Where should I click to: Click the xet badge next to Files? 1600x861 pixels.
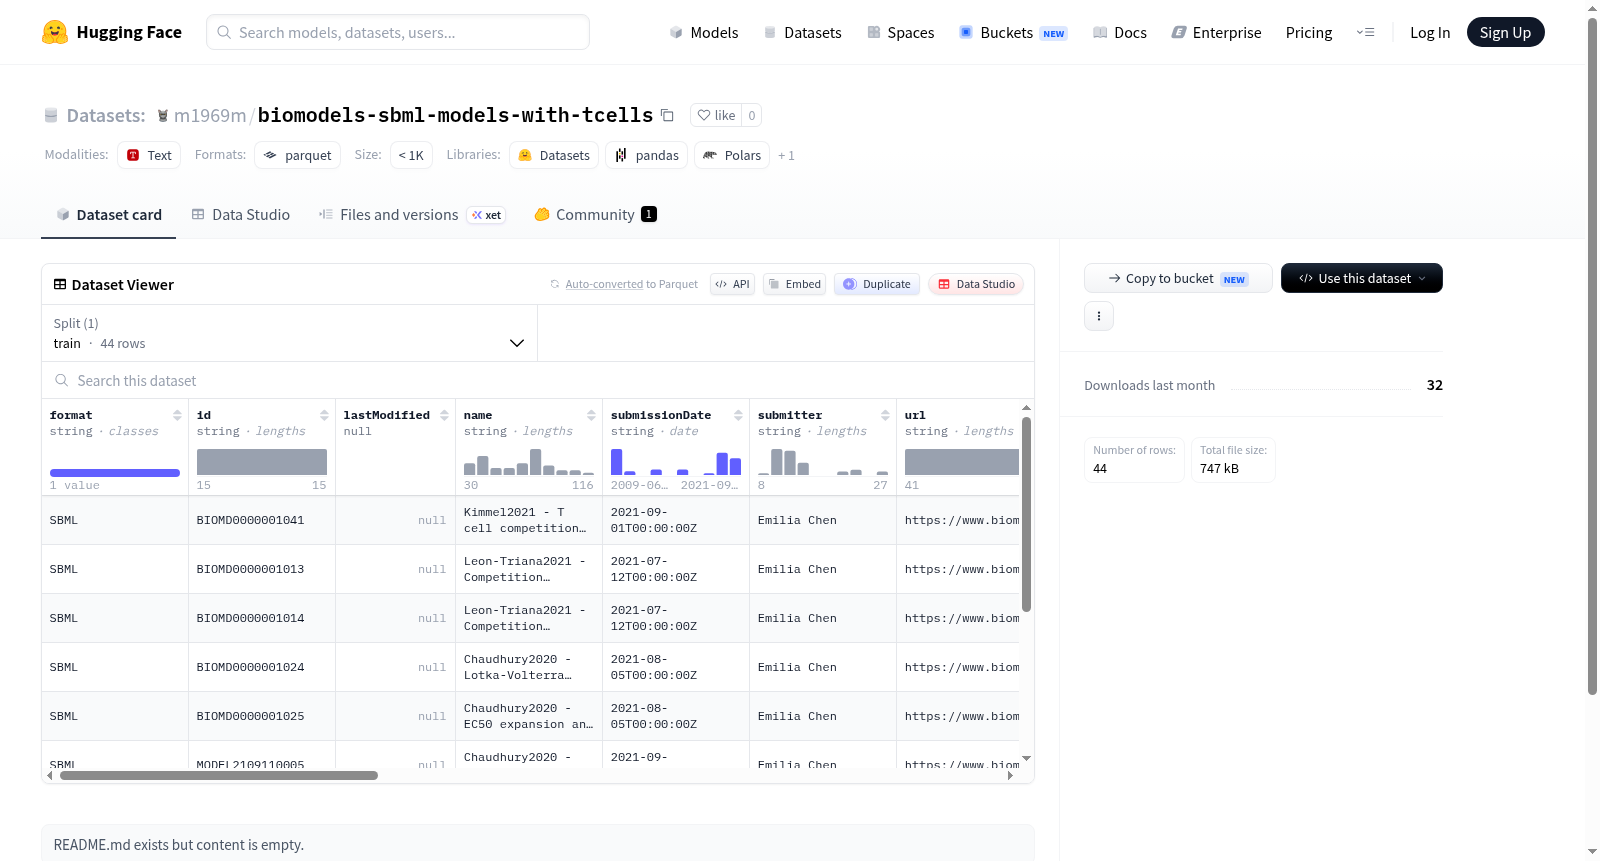click(x=487, y=215)
